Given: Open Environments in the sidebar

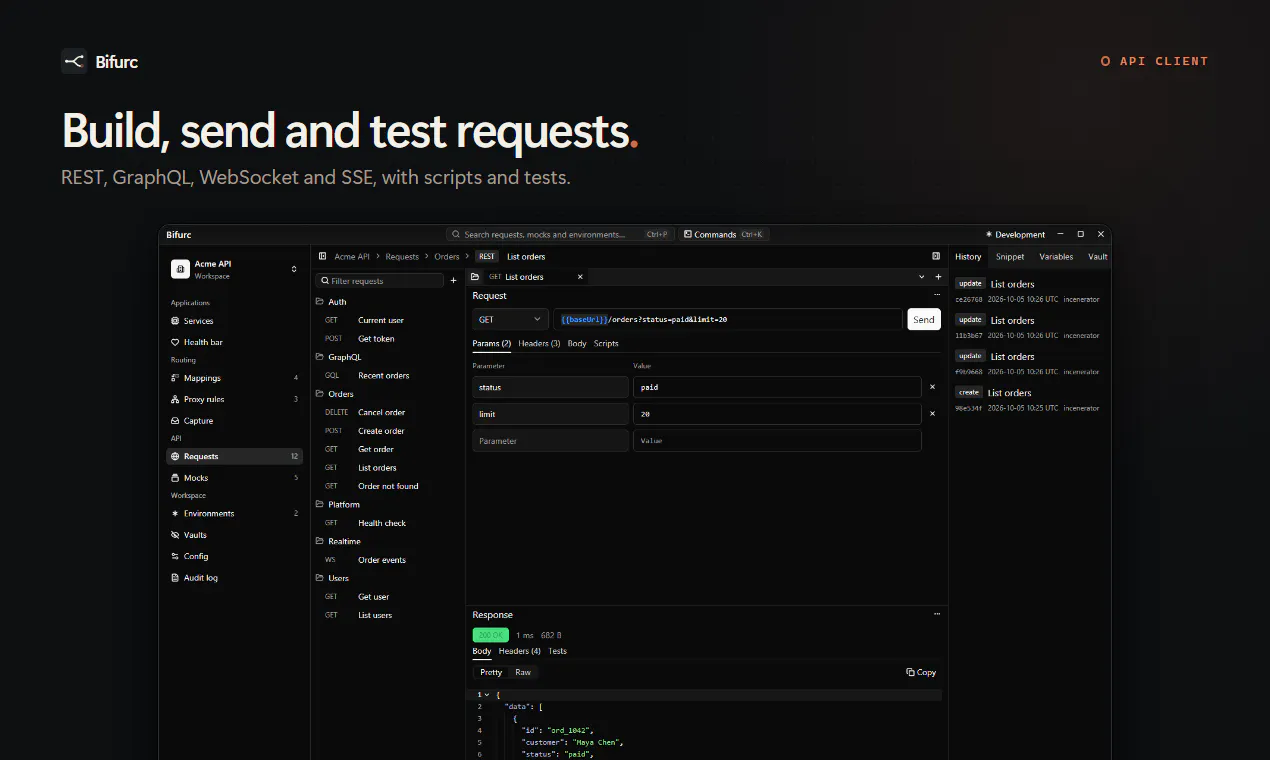Looking at the screenshot, I should (x=235, y=513).
